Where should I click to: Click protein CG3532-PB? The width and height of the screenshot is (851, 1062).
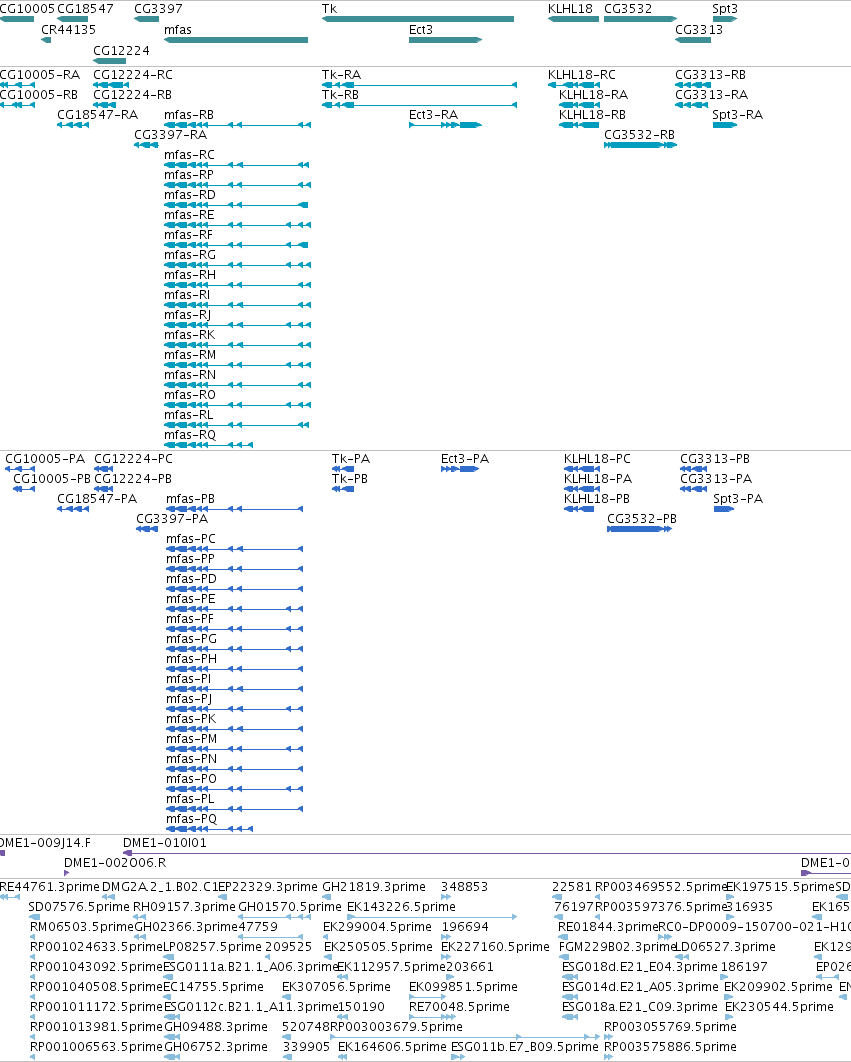(x=642, y=519)
